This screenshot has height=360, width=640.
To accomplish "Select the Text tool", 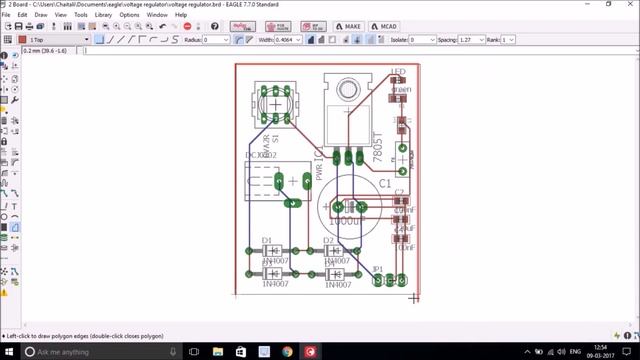I will pyautogui.click(x=15, y=206).
